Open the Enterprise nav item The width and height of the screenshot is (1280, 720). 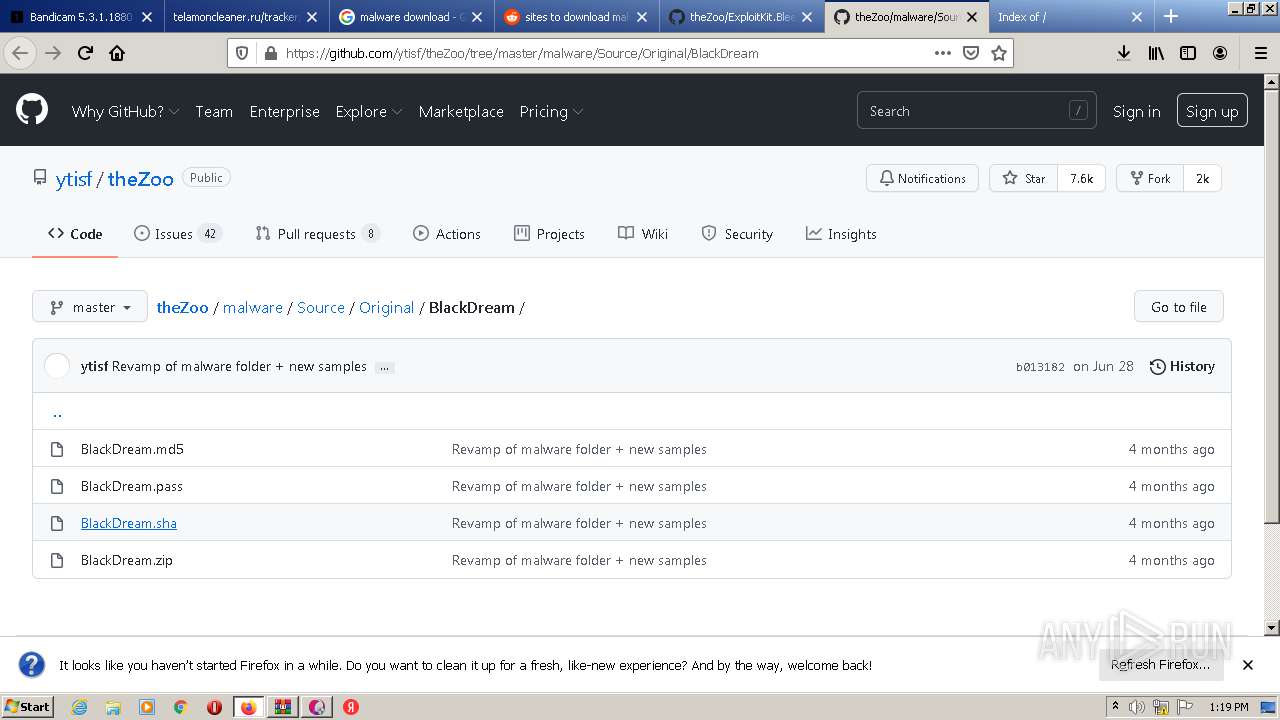coord(285,111)
